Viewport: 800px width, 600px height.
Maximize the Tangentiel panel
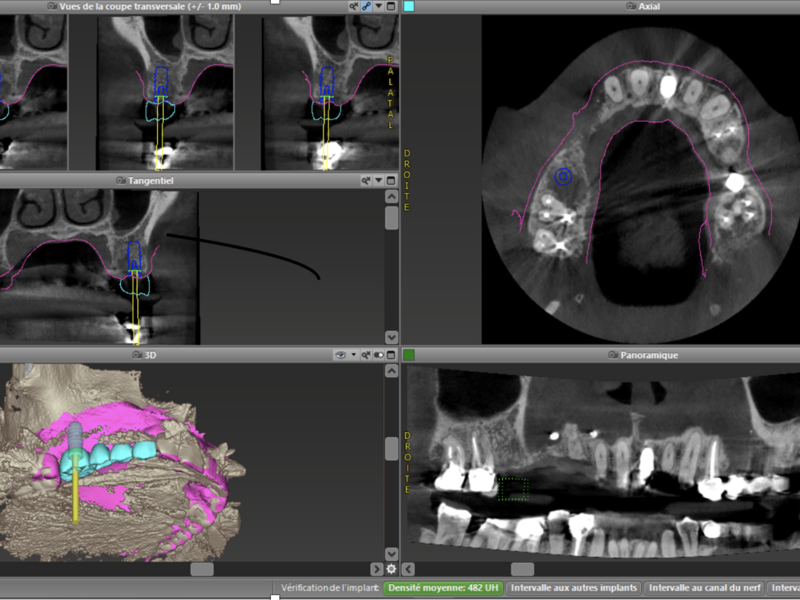(x=391, y=181)
